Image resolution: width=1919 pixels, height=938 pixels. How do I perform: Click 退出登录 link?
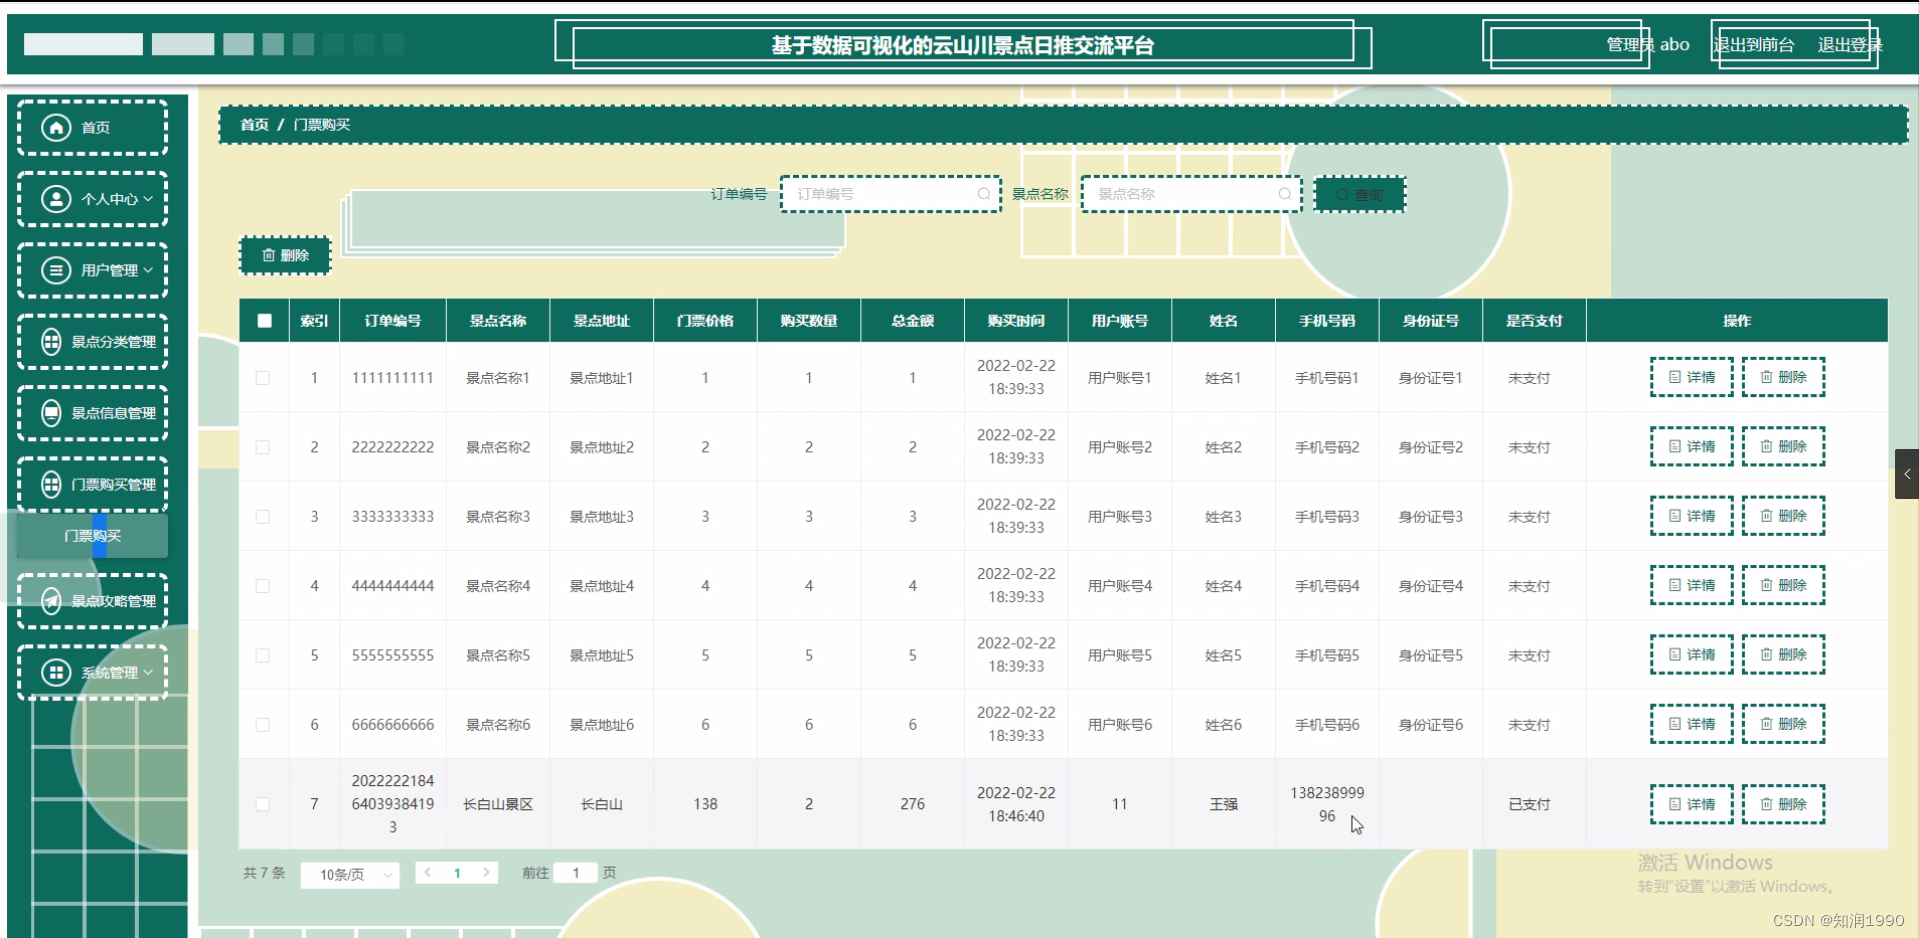[x=1850, y=45]
